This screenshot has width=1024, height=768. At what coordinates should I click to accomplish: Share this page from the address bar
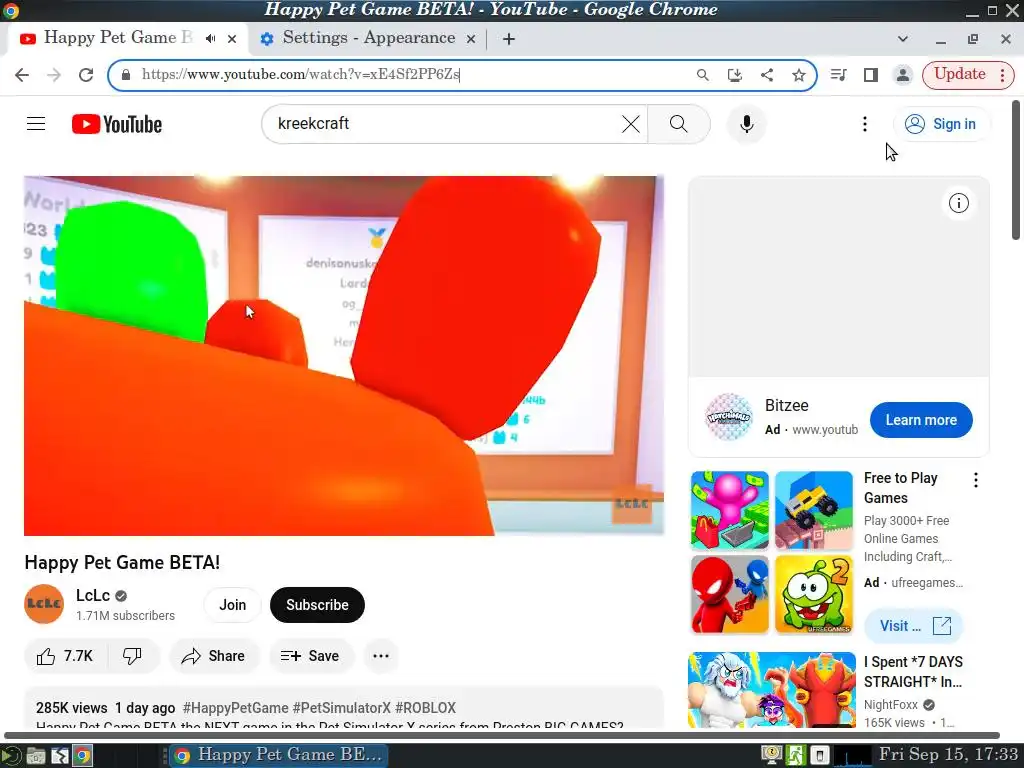click(x=767, y=75)
